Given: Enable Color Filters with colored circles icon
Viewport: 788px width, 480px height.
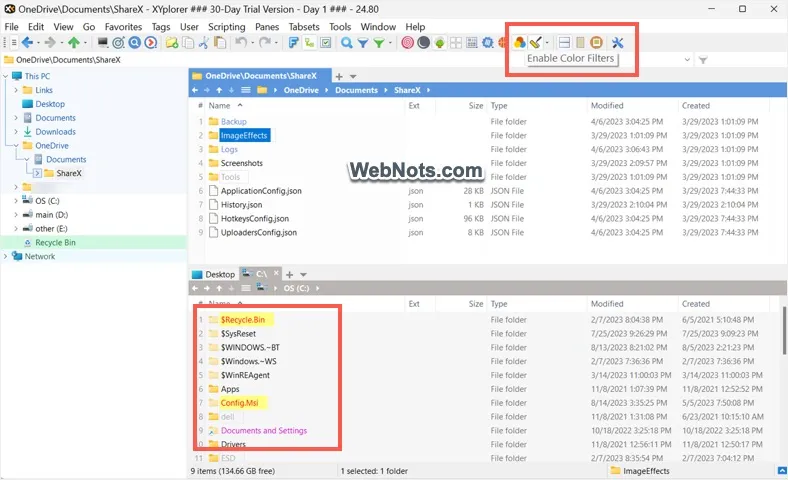Looking at the screenshot, I should [x=520, y=43].
